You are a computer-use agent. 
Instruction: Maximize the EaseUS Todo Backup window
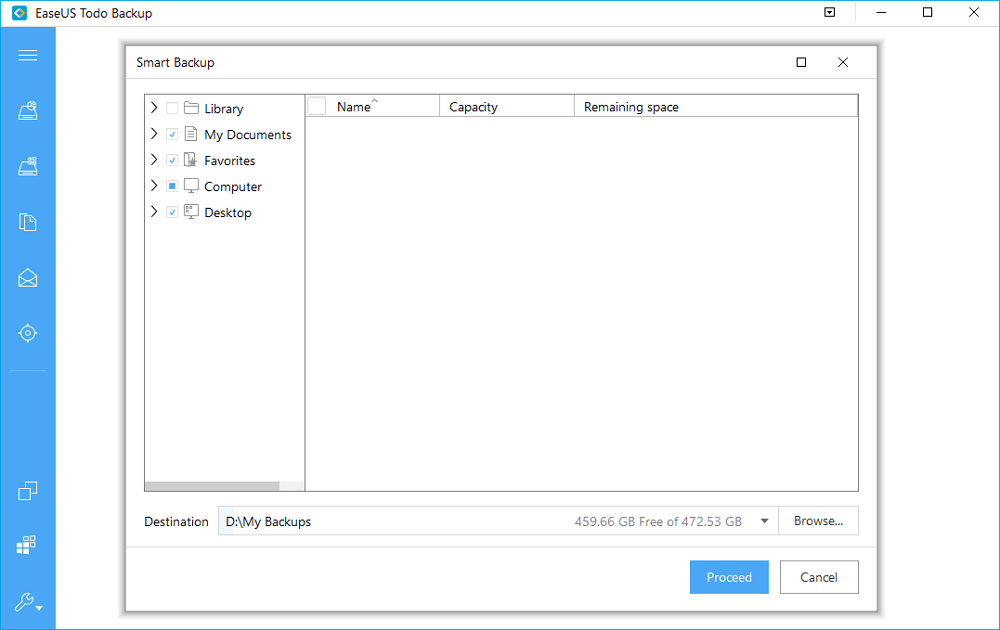[927, 12]
